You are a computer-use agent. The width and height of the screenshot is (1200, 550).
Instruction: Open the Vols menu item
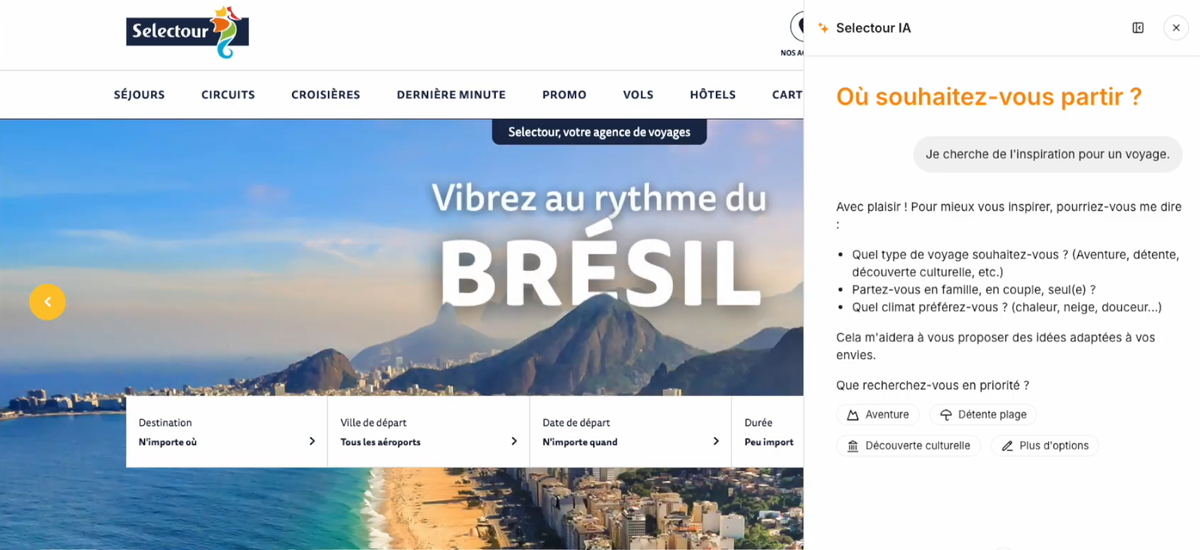pos(638,95)
